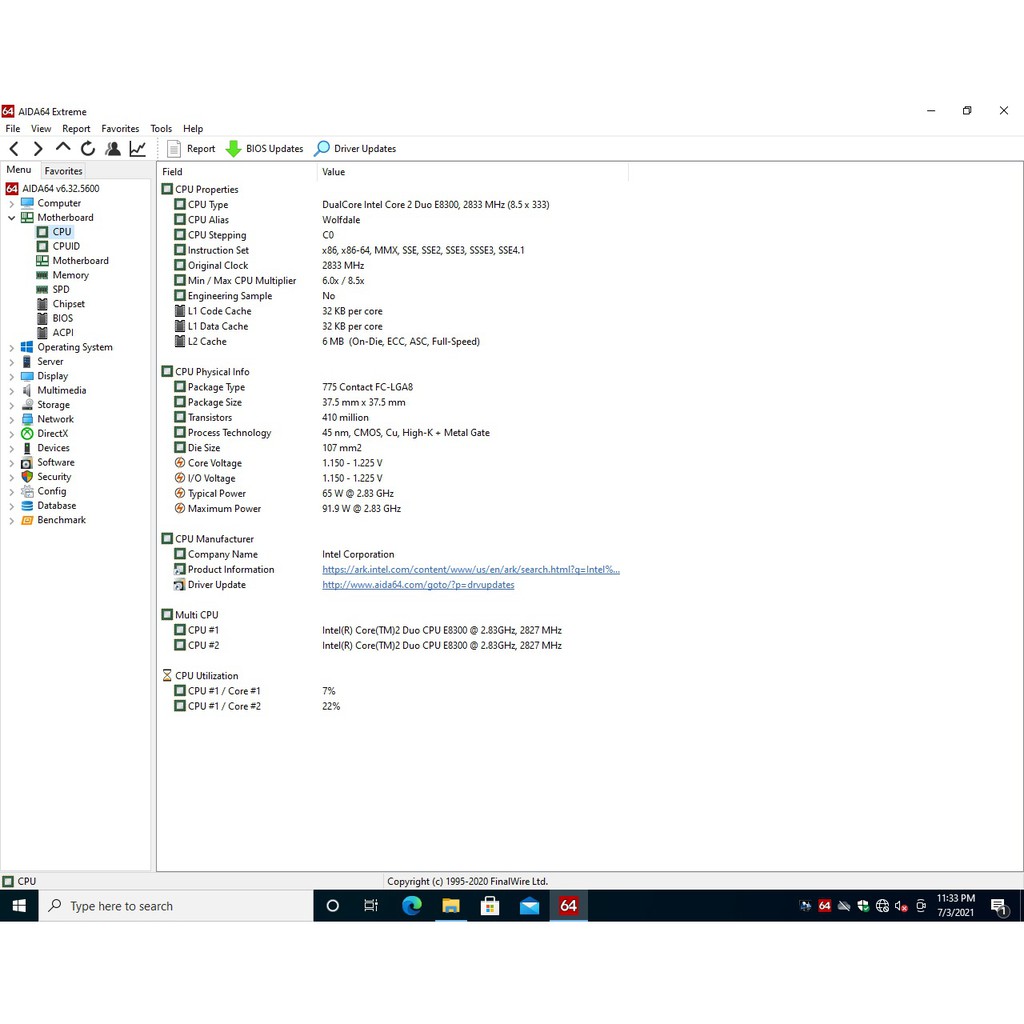Open the File menu

12,129
